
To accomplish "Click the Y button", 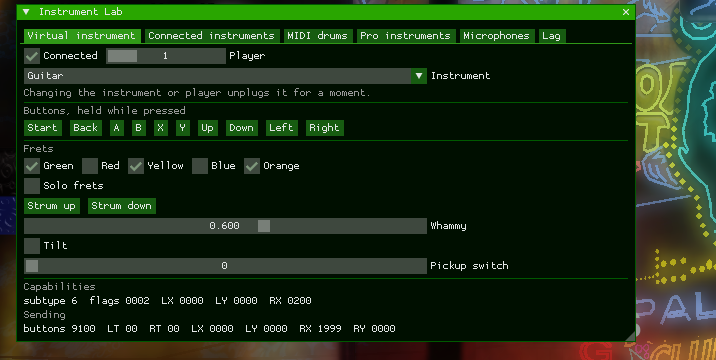I will pyautogui.click(x=183, y=128).
